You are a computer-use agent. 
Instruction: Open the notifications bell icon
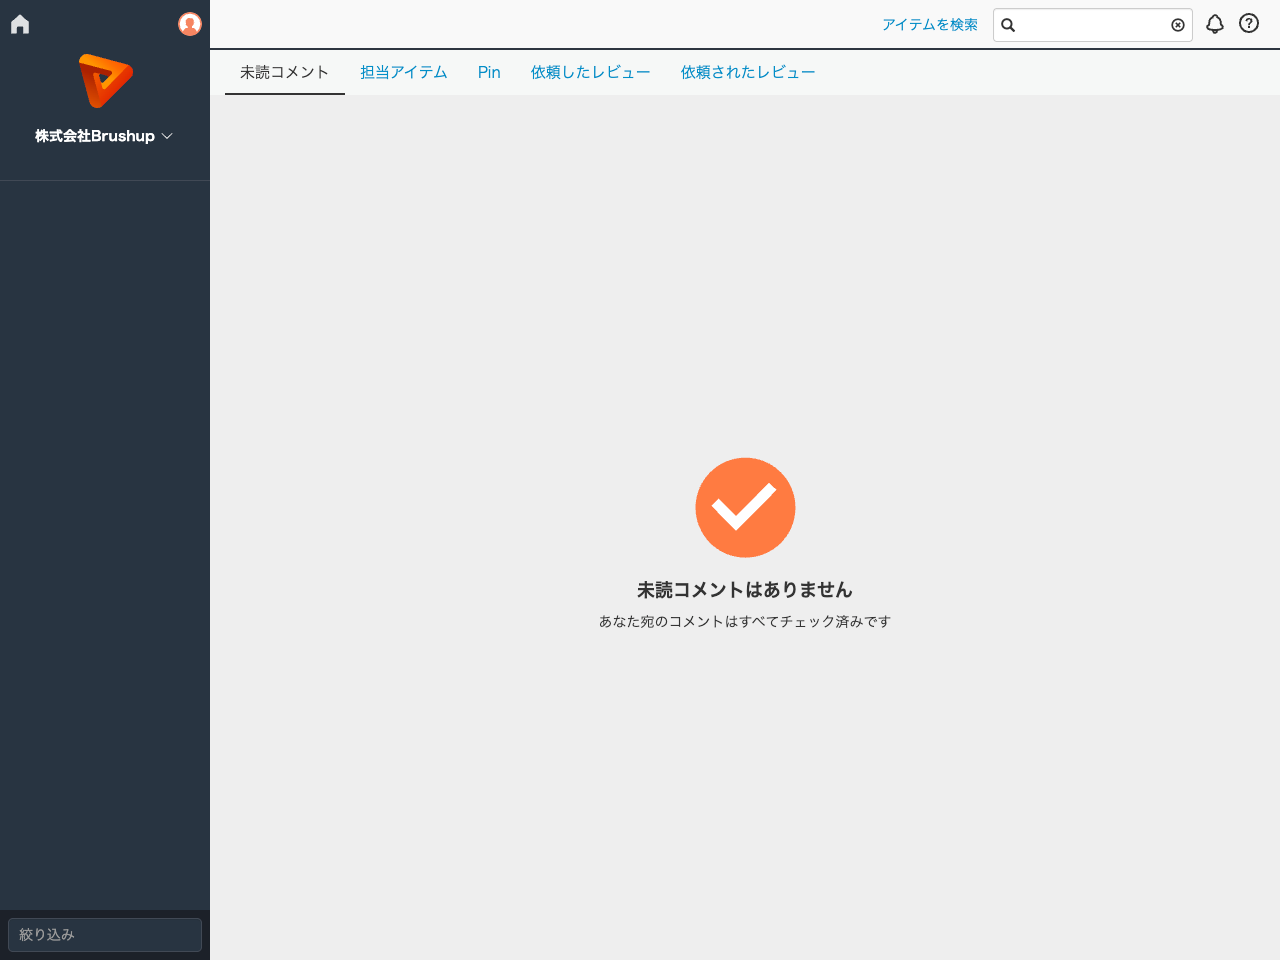(1214, 23)
